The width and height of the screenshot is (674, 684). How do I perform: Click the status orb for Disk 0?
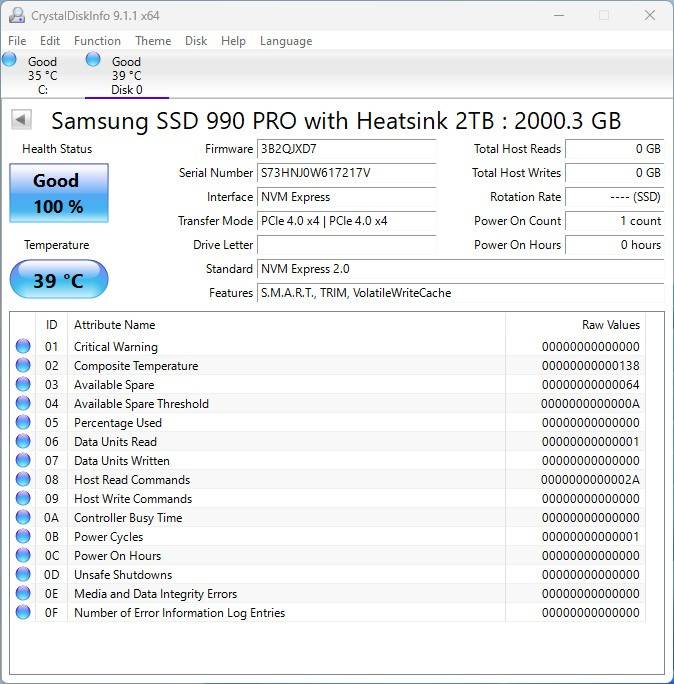[93, 59]
